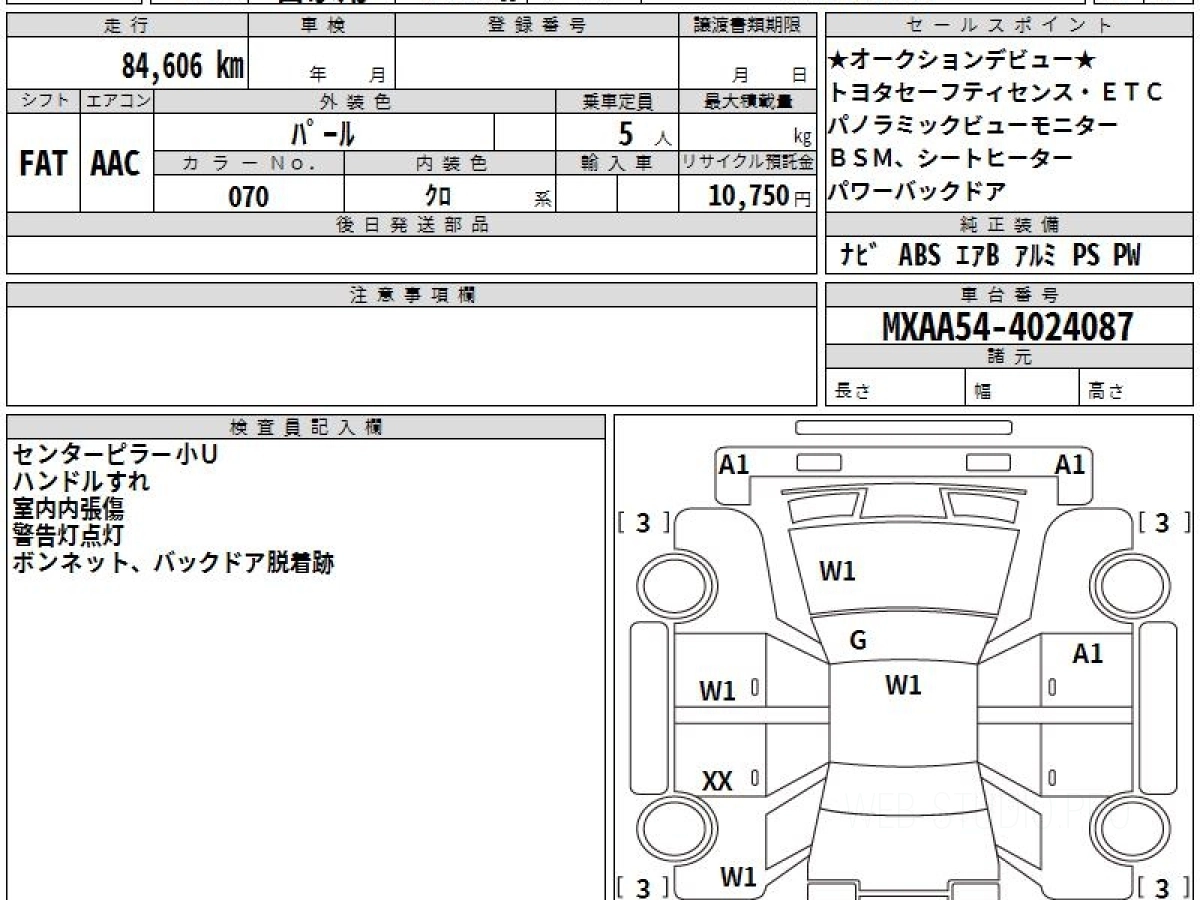Select the ナビ equipment label
This screenshot has height=900, width=1200.
tap(859, 256)
